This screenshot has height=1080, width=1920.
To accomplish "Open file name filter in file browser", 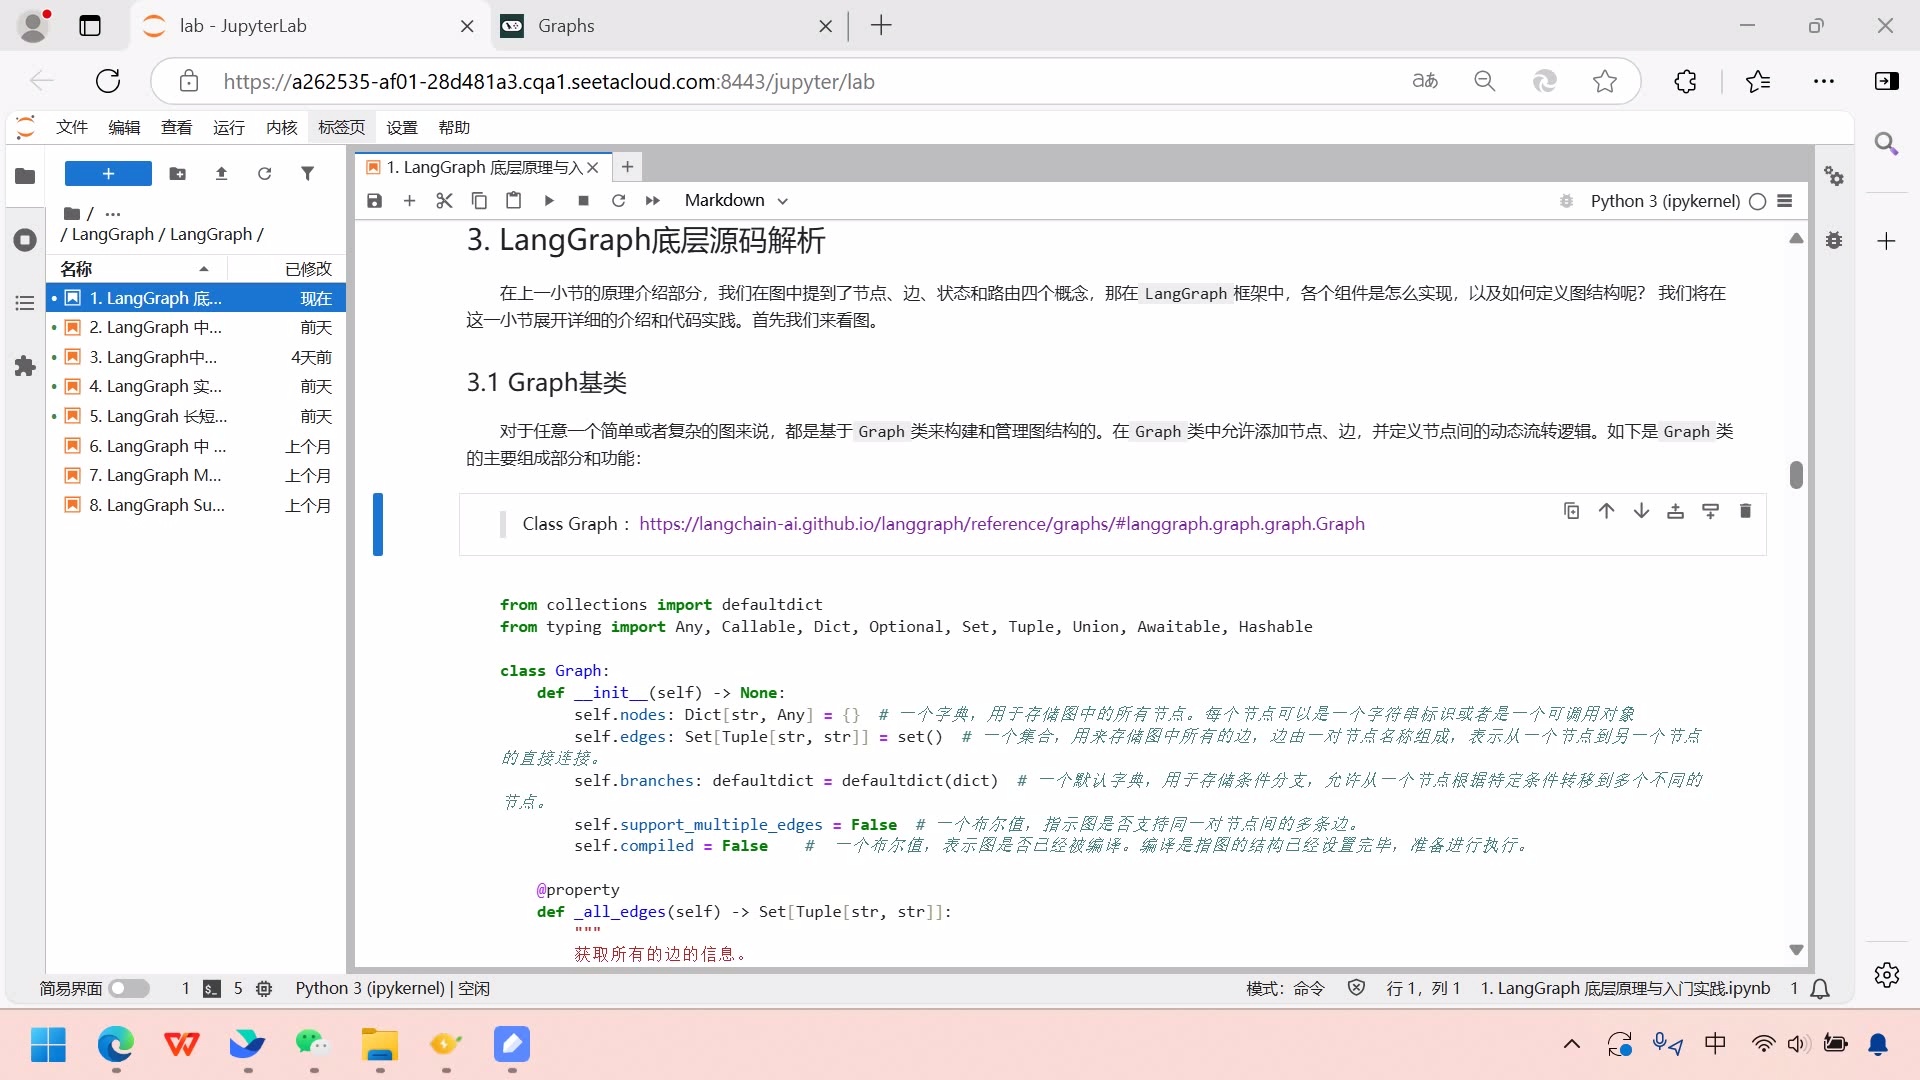I will [x=307, y=173].
